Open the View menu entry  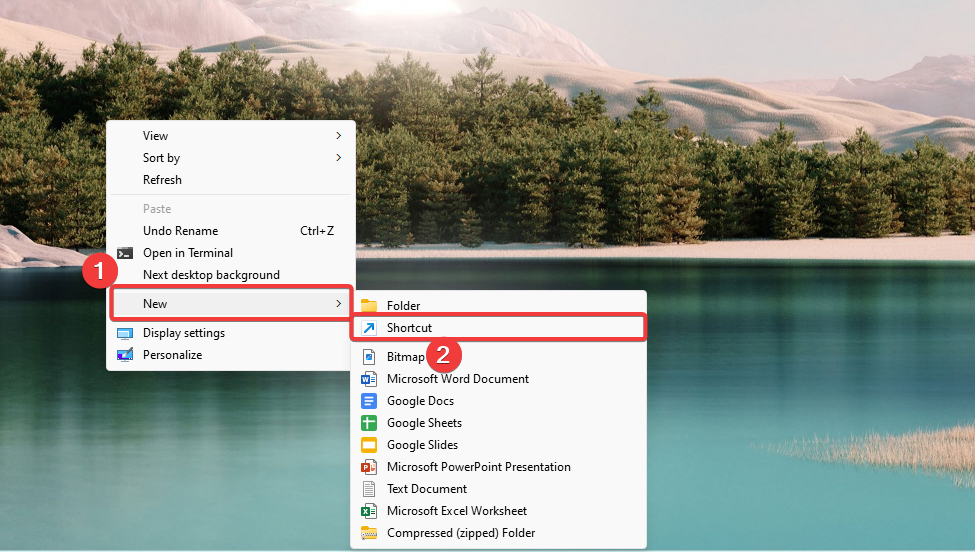coord(231,136)
